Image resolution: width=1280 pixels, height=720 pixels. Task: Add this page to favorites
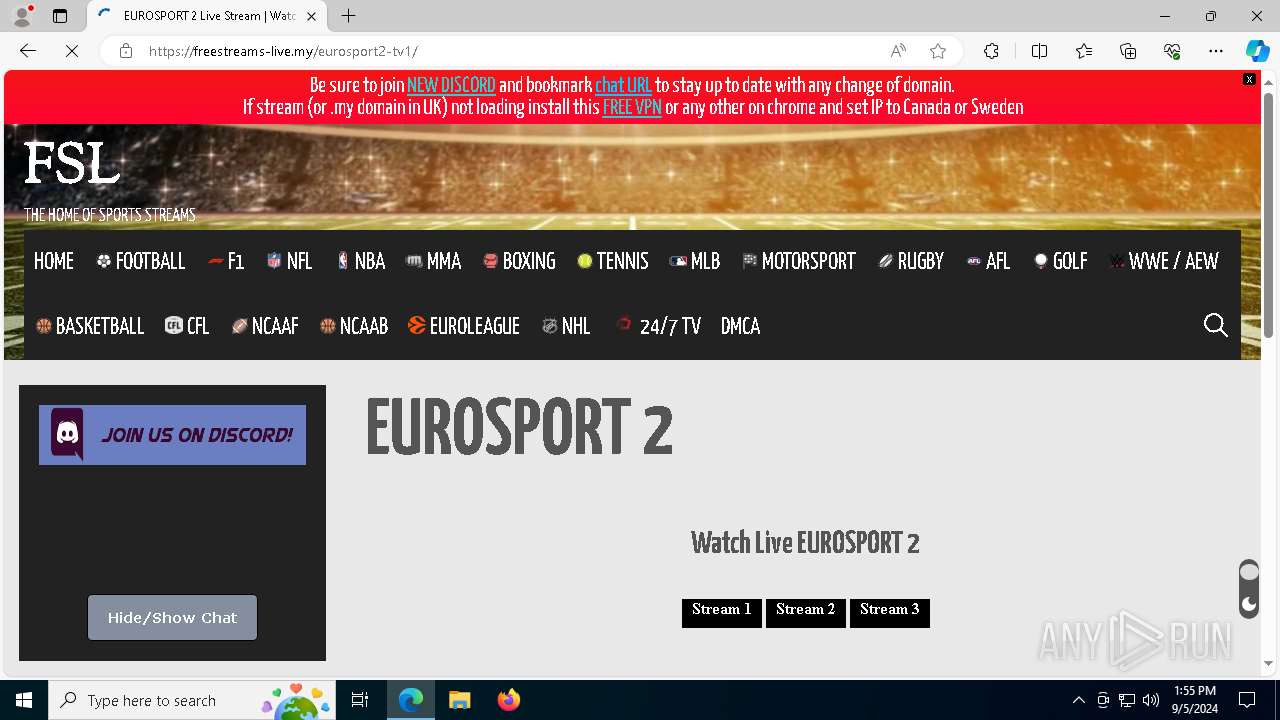tap(938, 51)
